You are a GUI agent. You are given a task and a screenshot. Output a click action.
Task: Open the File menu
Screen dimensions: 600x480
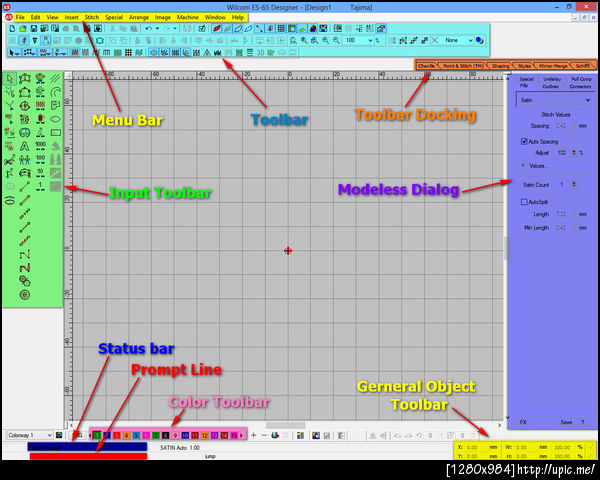coord(20,17)
